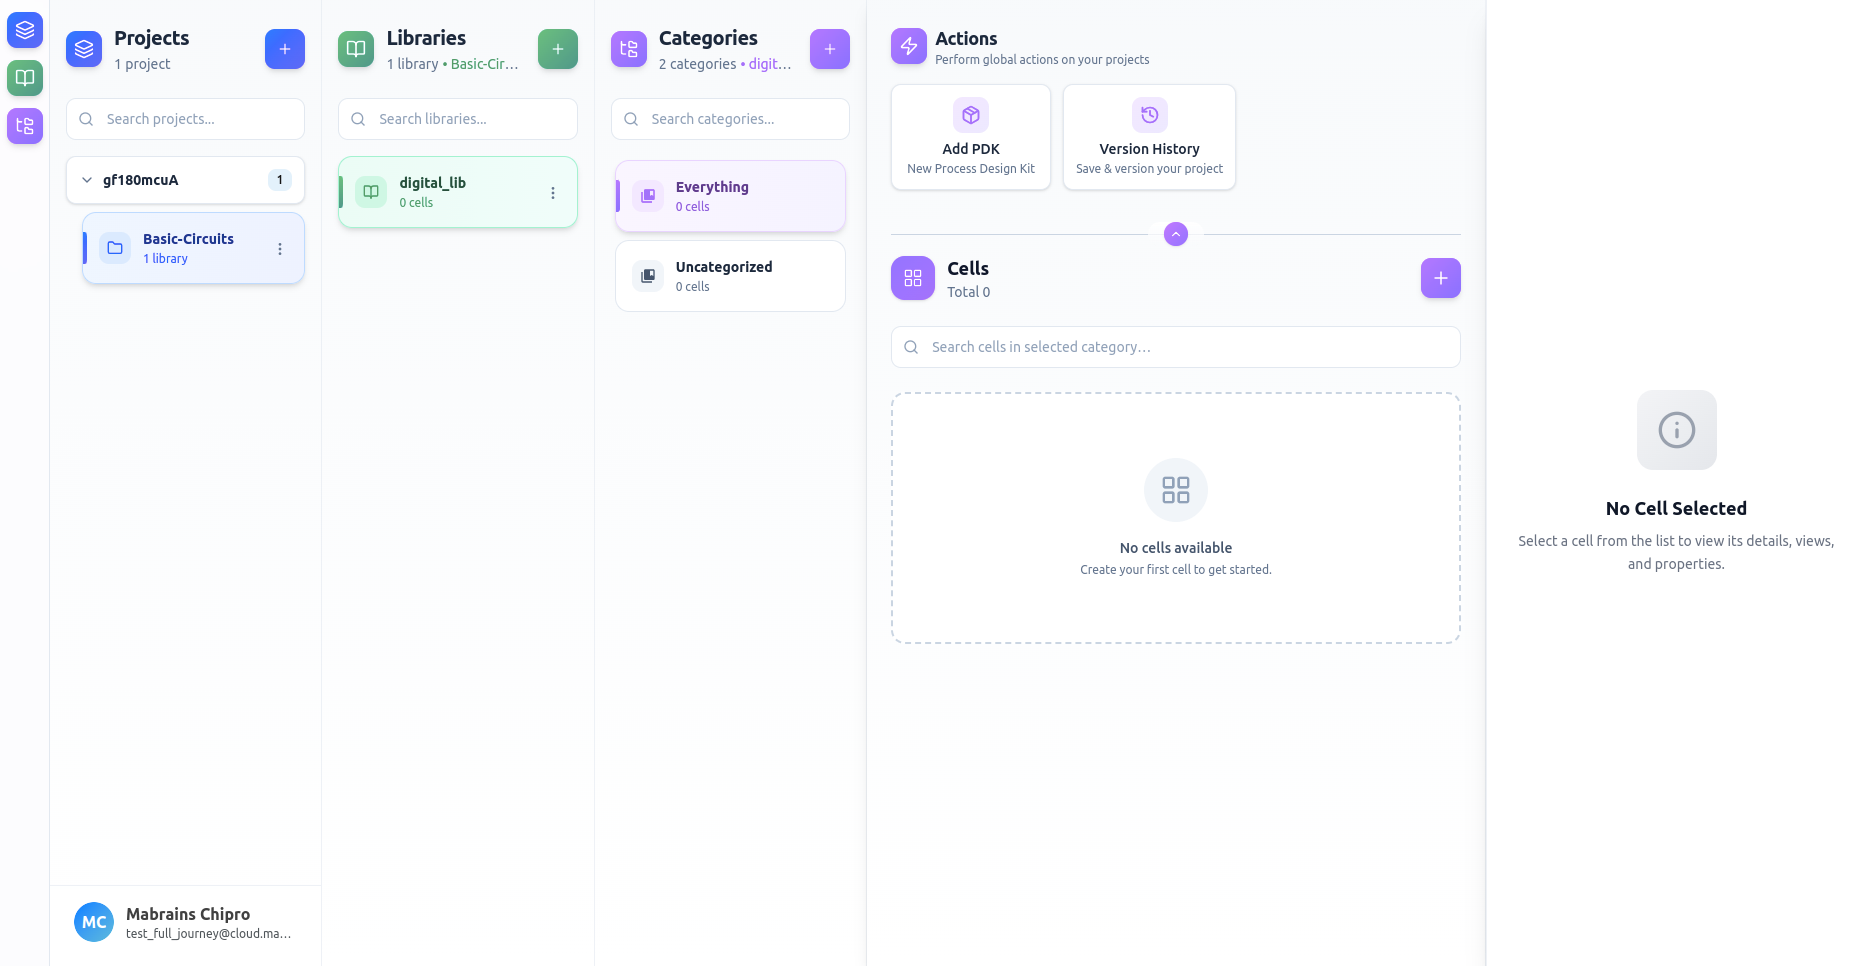Screen dimensions: 1866x966
Task: Select the digital_lib book icon
Action: click(x=370, y=191)
